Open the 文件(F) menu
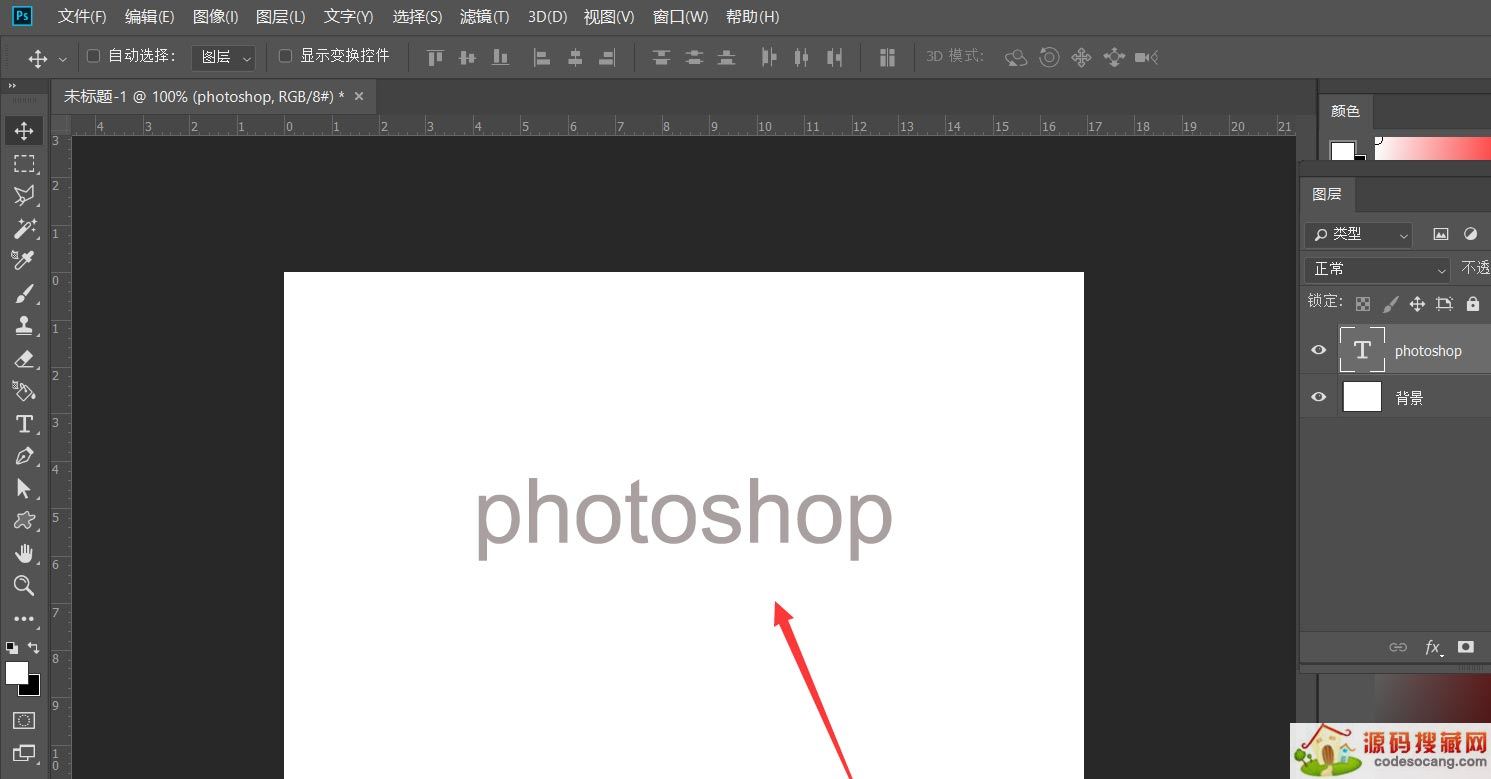Viewport: 1491px width, 779px height. [x=82, y=17]
